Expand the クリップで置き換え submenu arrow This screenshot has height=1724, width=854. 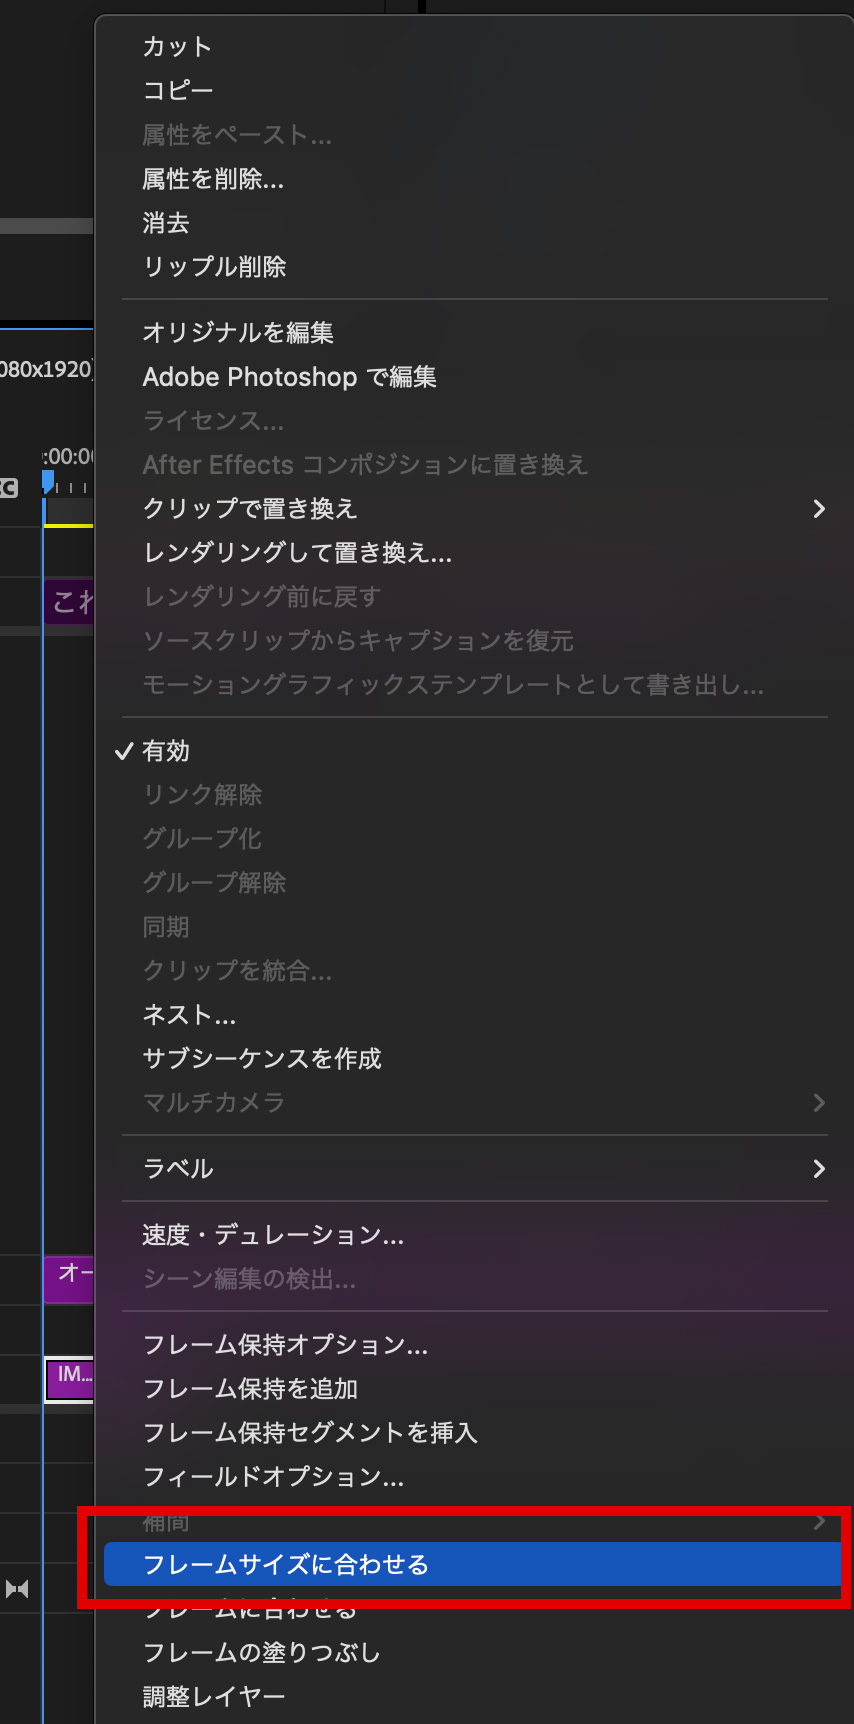click(x=819, y=509)
